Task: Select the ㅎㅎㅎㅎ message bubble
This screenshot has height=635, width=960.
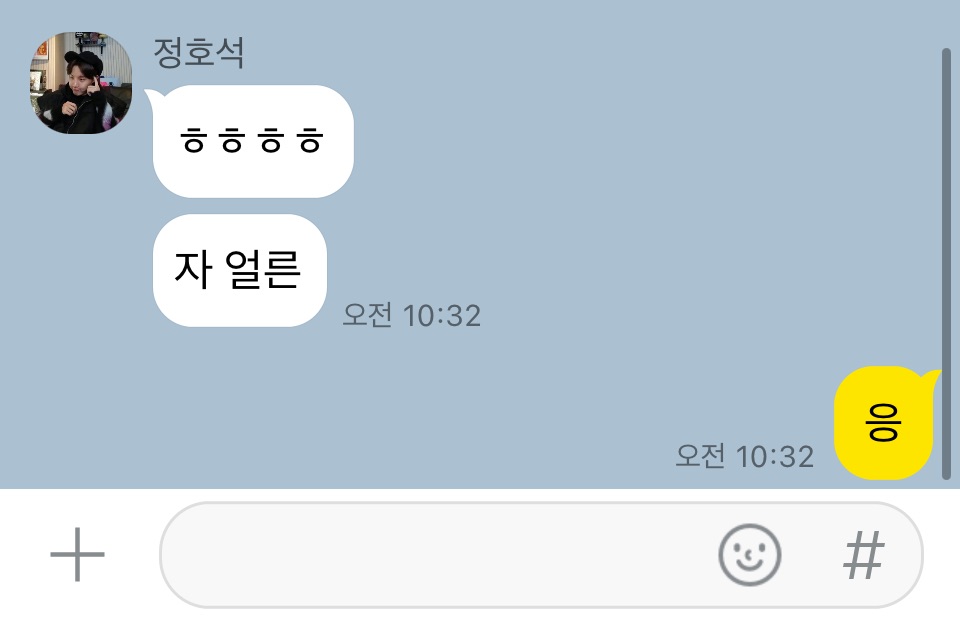Action: [x=253, y=141]
